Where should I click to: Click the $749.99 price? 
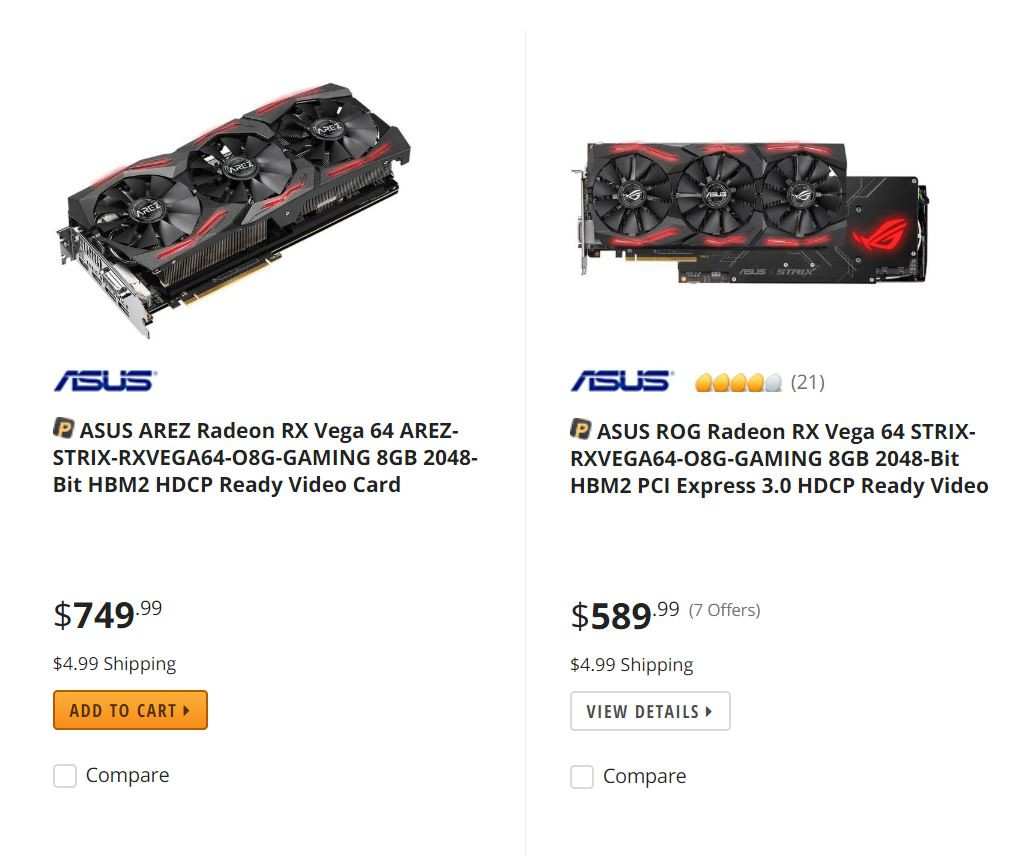coord(107,614)
